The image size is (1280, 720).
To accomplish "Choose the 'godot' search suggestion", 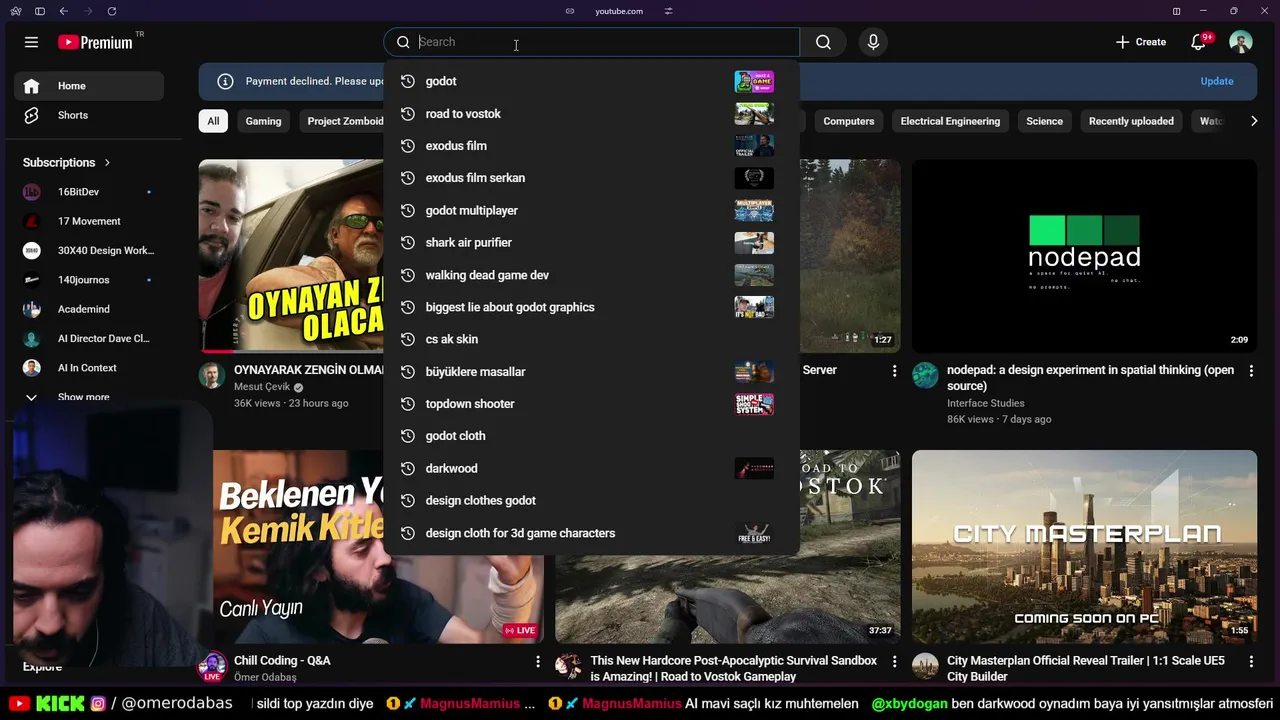I will click(591, 81).
